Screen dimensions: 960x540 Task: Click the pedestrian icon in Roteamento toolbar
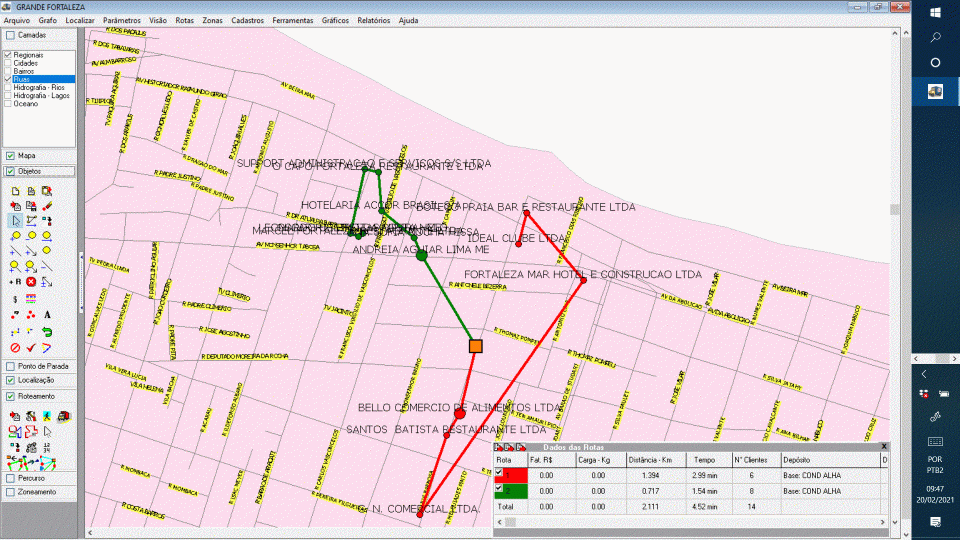[47, 416]
